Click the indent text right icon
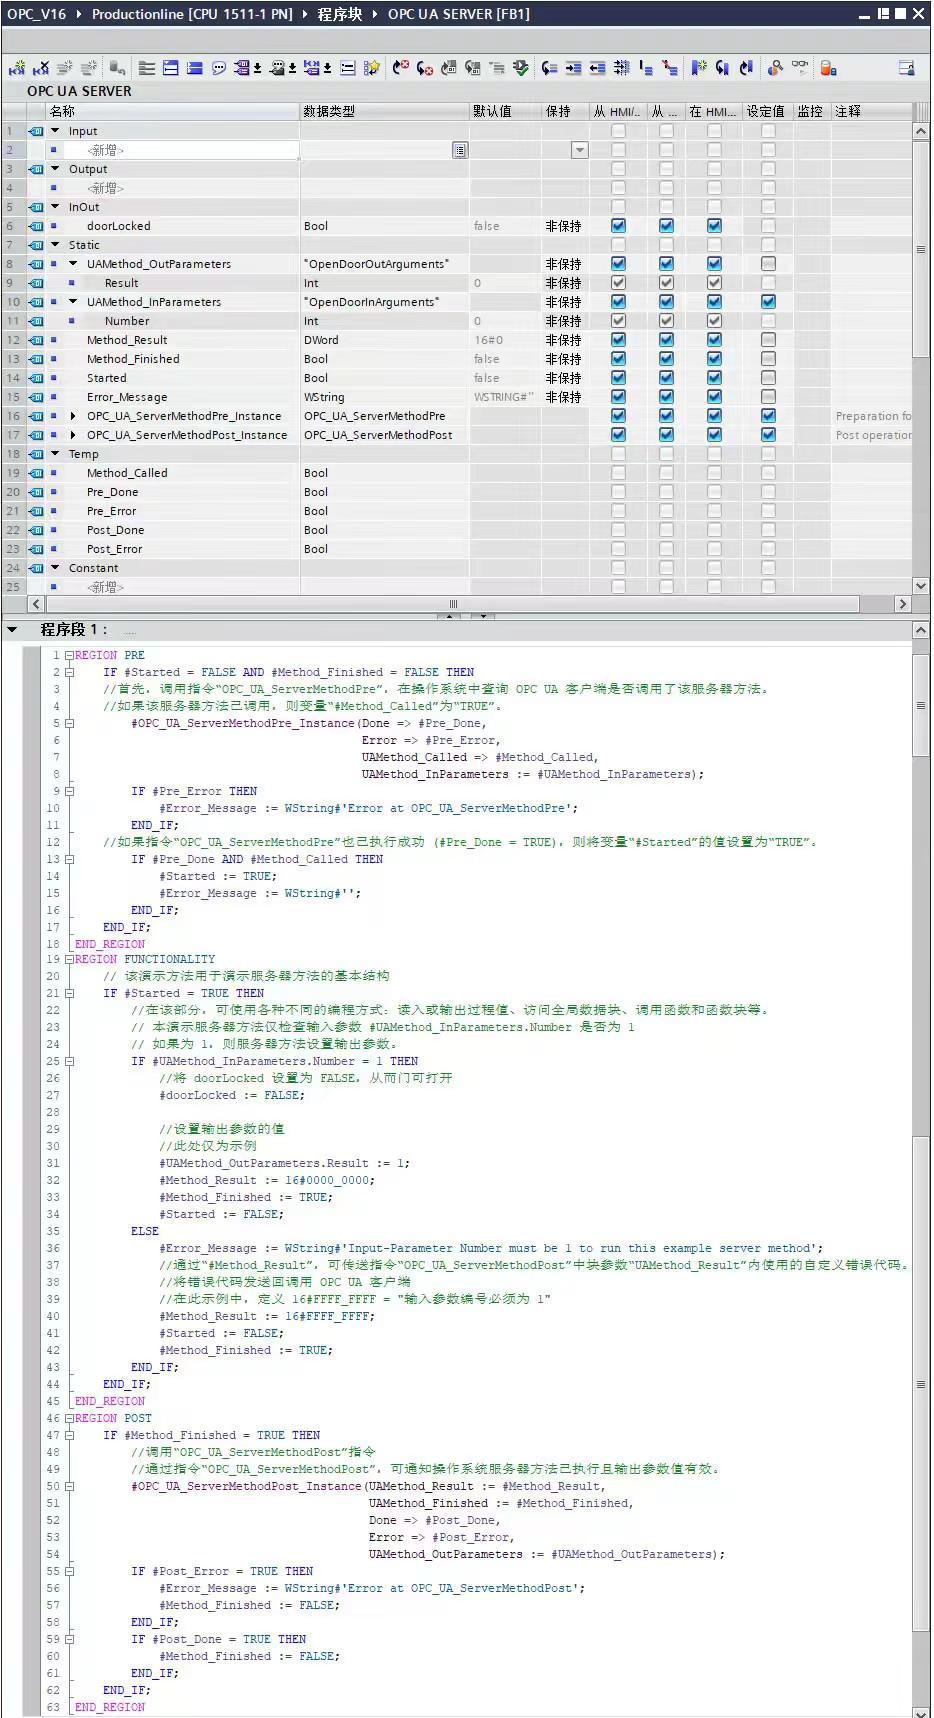Viewport: 934px width, 1718px height. pos(573,68)
